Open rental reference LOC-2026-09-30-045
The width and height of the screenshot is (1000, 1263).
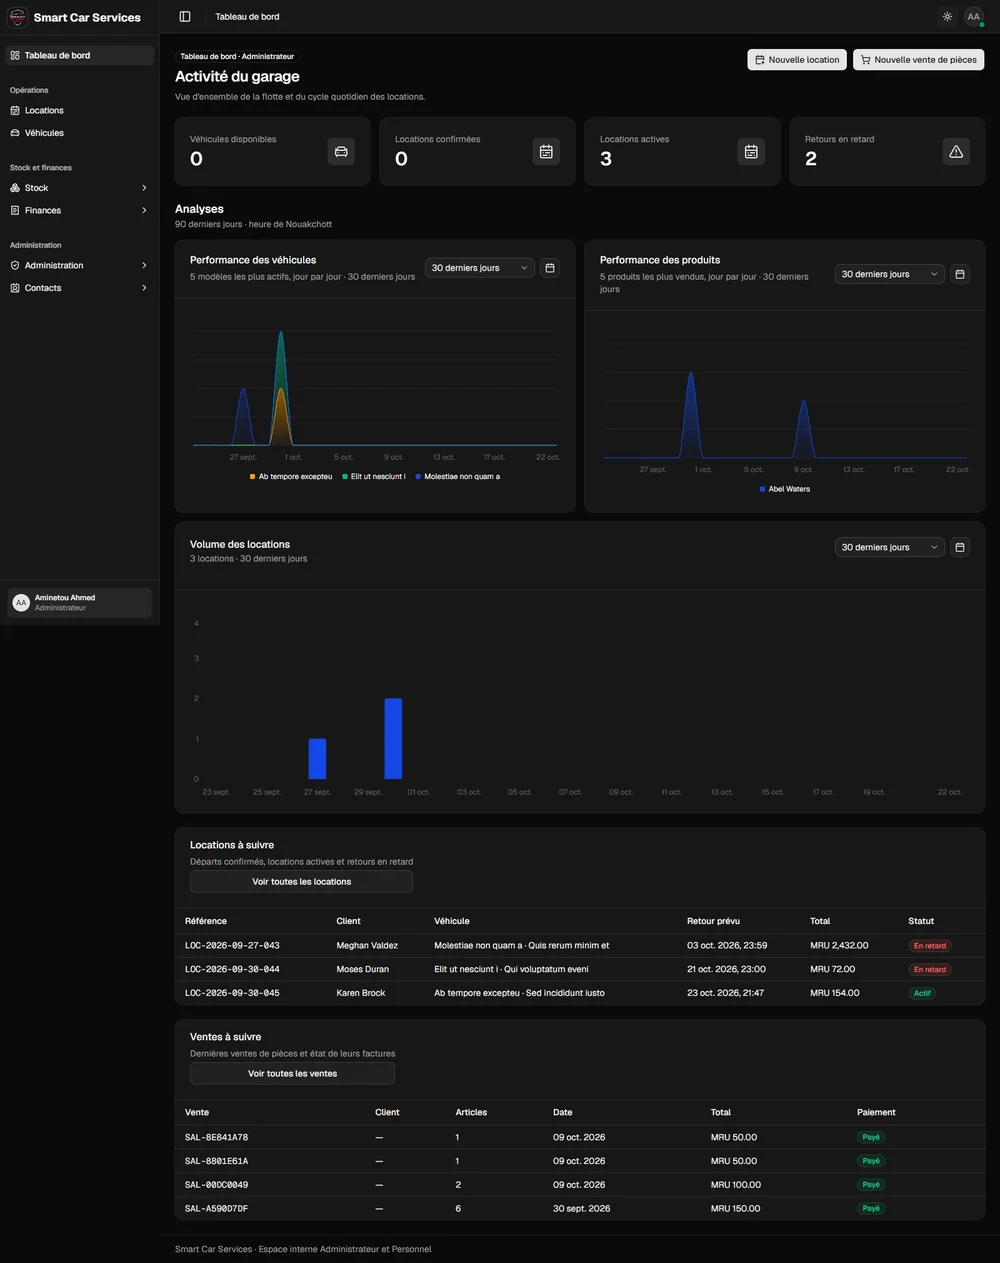click(x=232, y=994)
